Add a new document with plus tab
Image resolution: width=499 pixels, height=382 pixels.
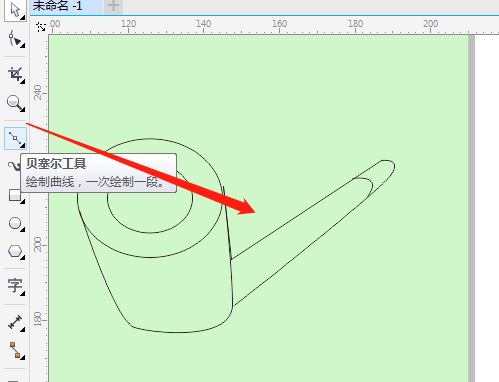coord(113,6)
